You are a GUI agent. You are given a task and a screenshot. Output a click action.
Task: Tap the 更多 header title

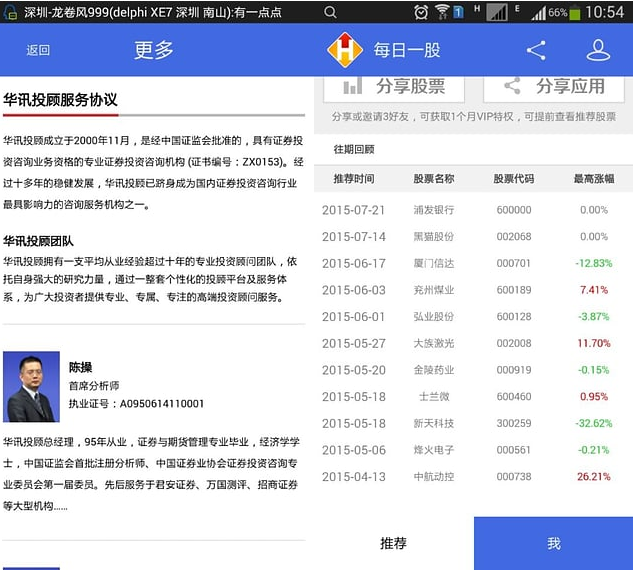pyautogui.click(x=154, y=50)
